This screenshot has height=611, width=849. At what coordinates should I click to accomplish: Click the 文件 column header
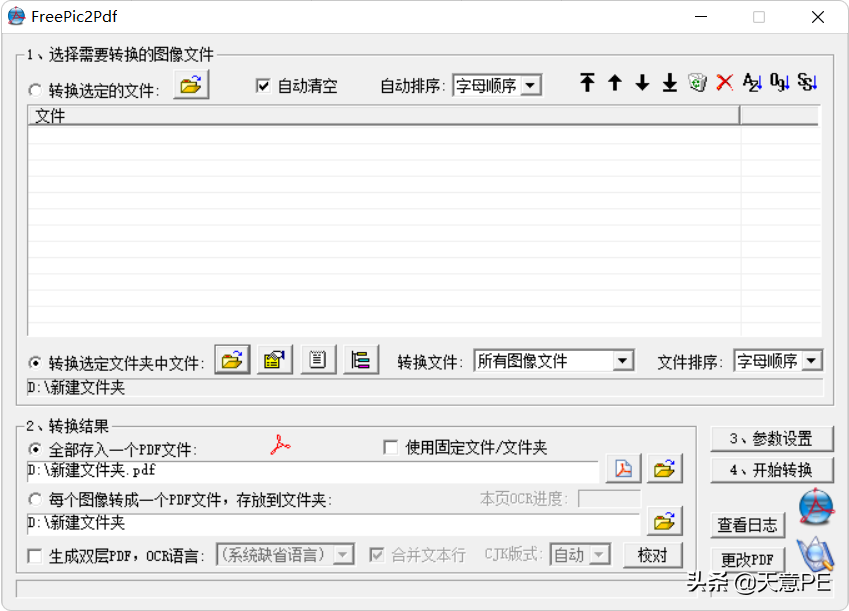[x=383, y=115]
